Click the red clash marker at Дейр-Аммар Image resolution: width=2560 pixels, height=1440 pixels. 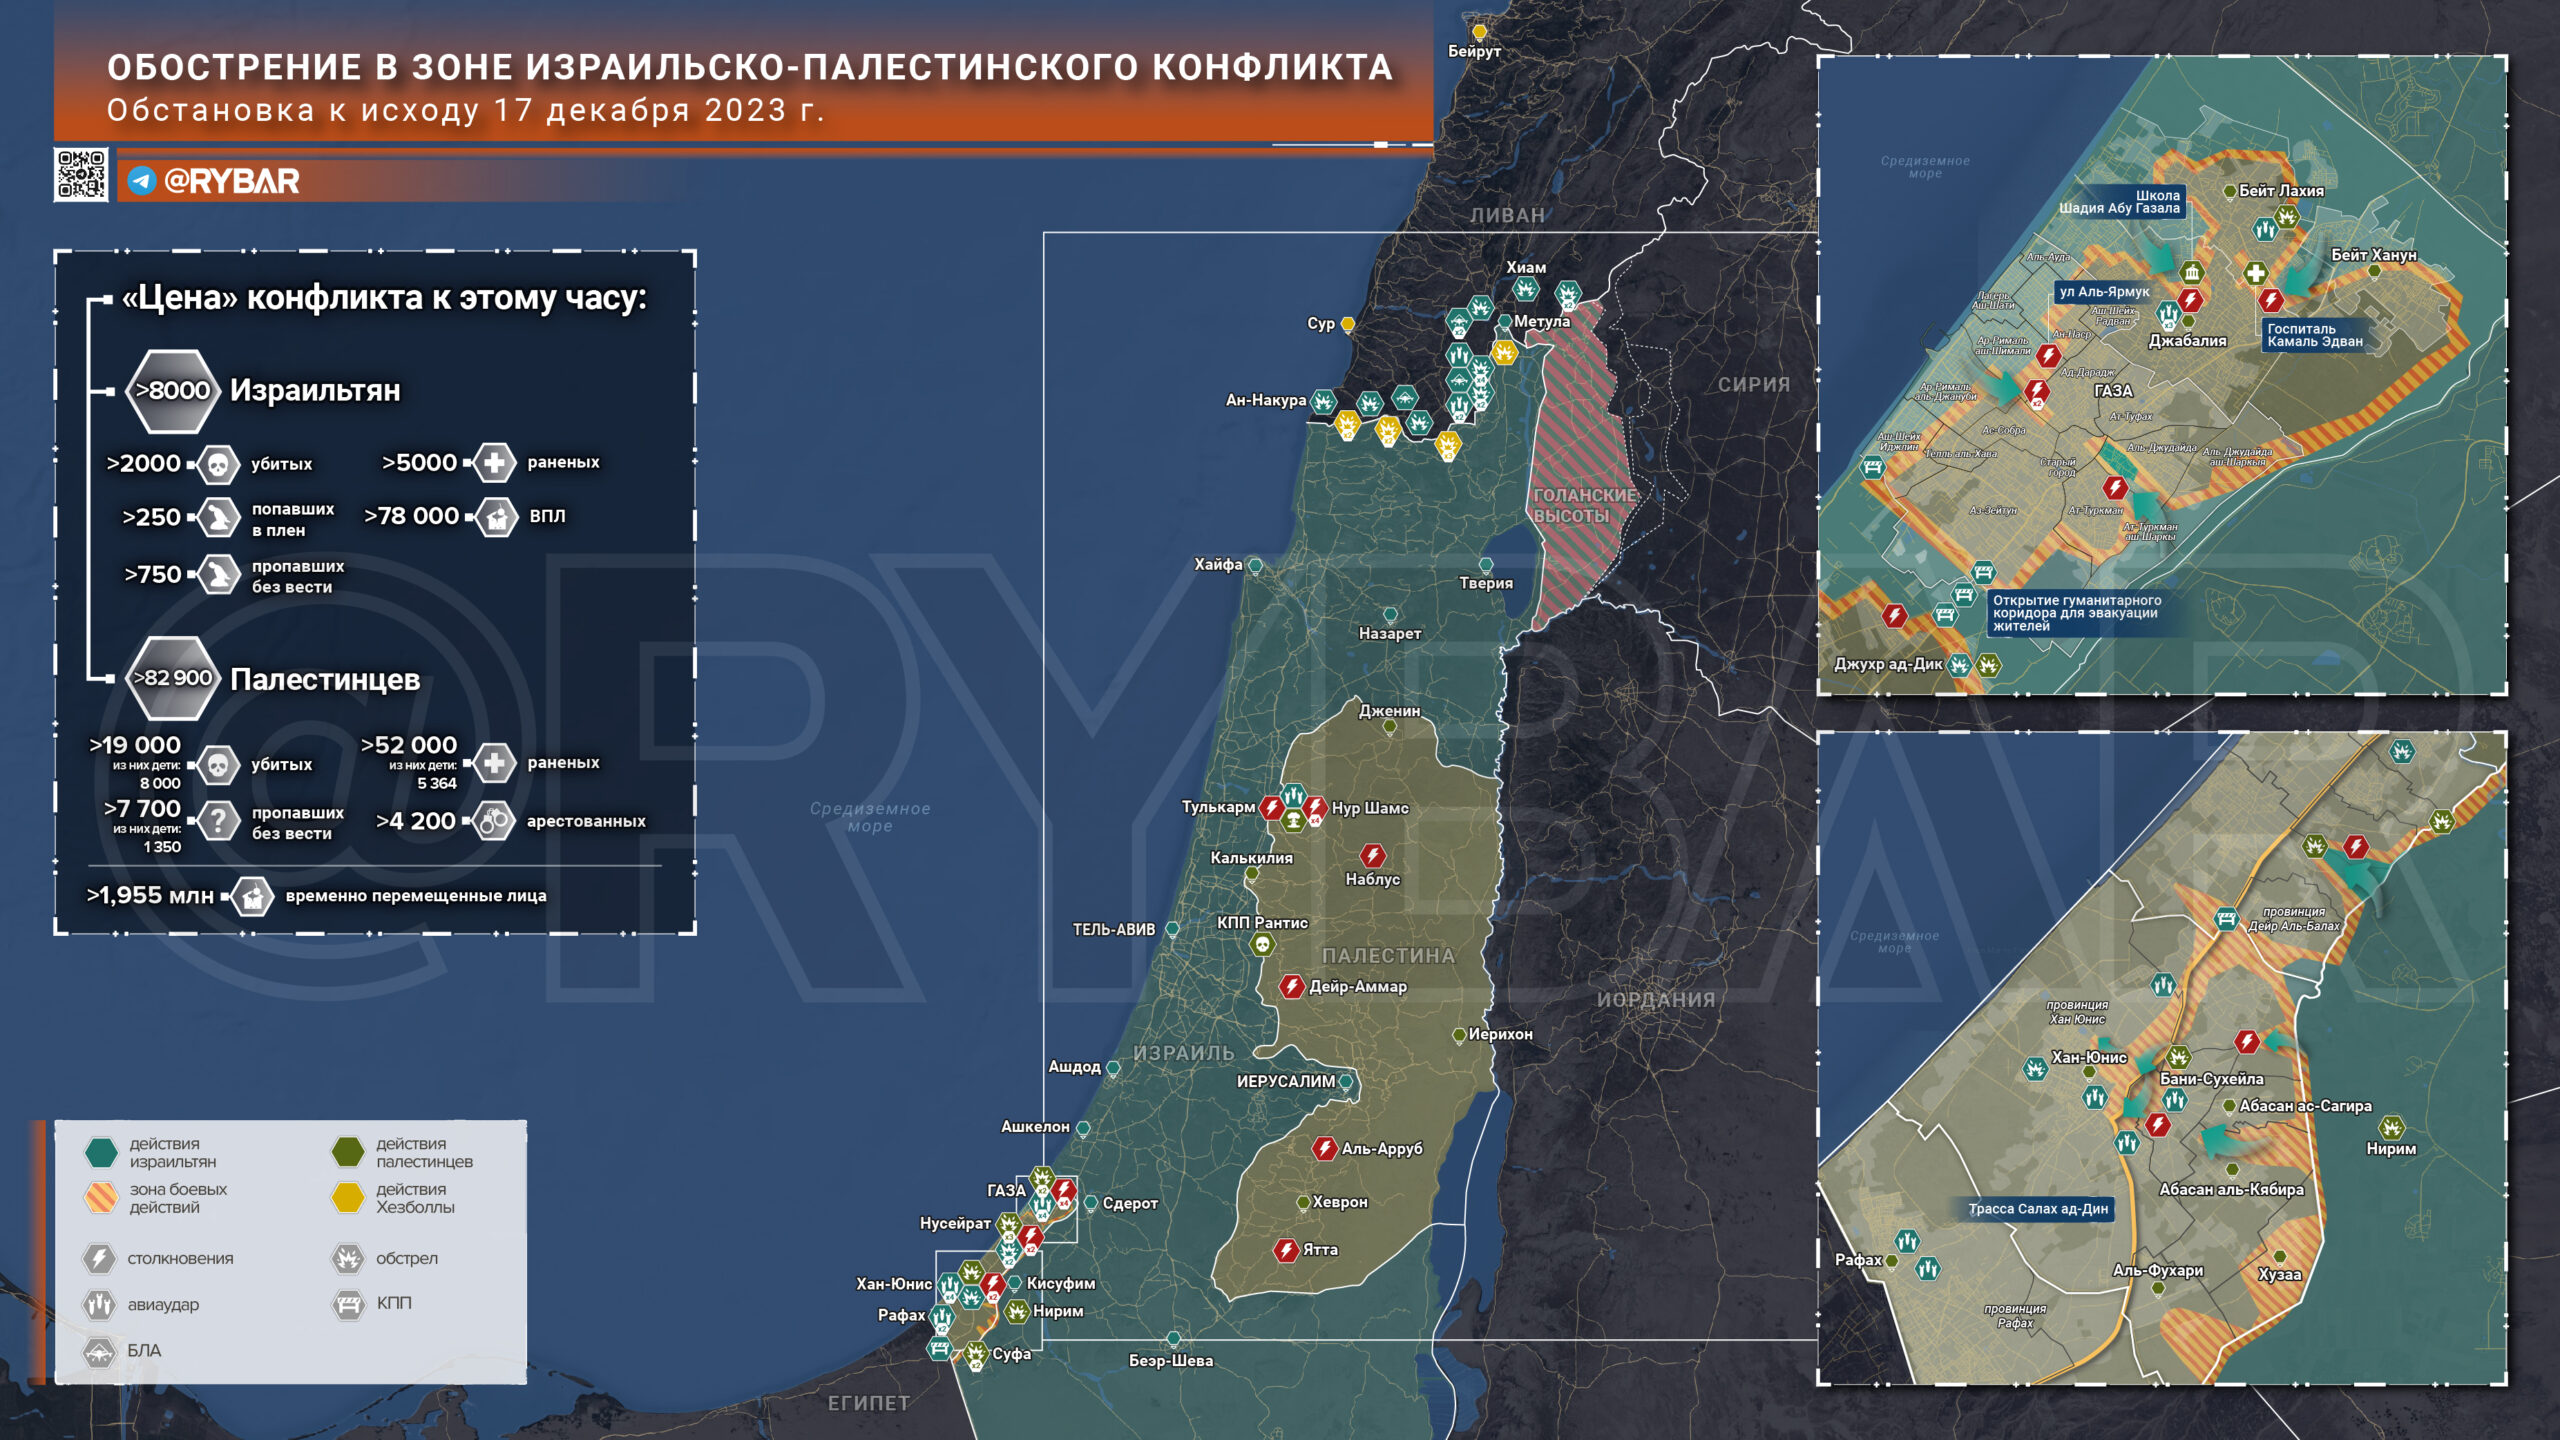(1291, 987)
